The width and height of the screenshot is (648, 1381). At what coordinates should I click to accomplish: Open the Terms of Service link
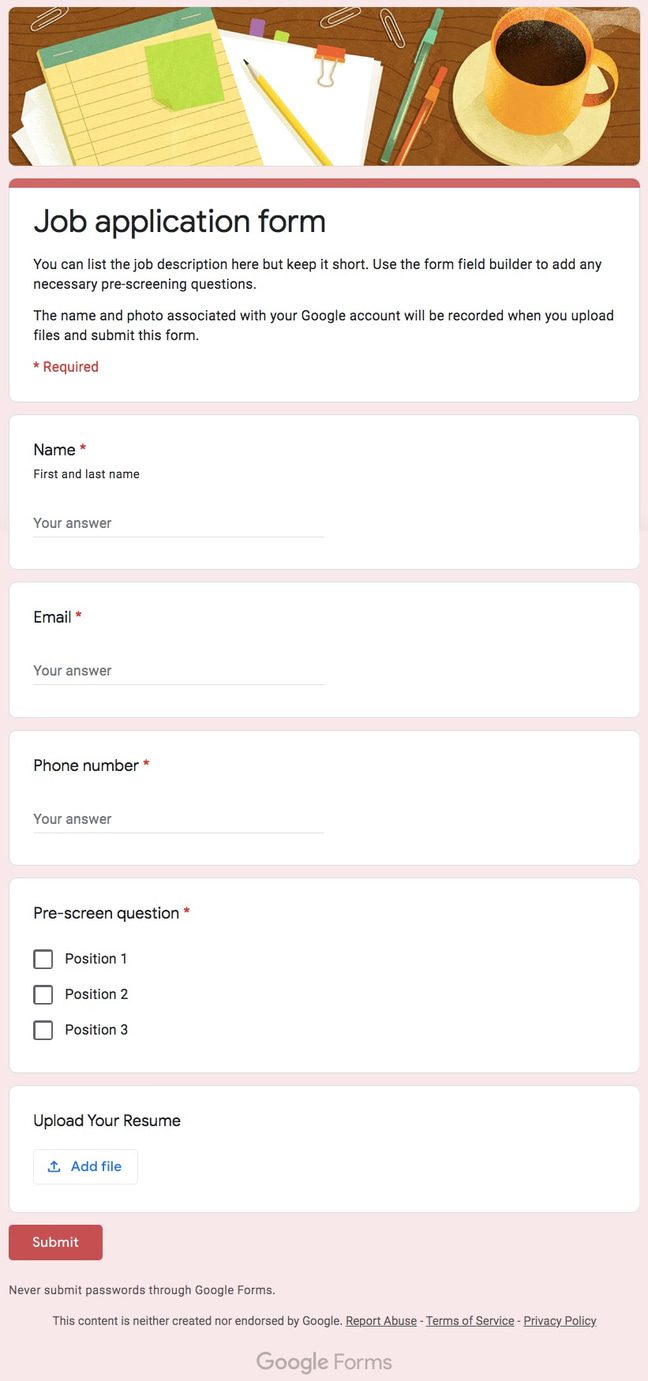coord(469,1320)
